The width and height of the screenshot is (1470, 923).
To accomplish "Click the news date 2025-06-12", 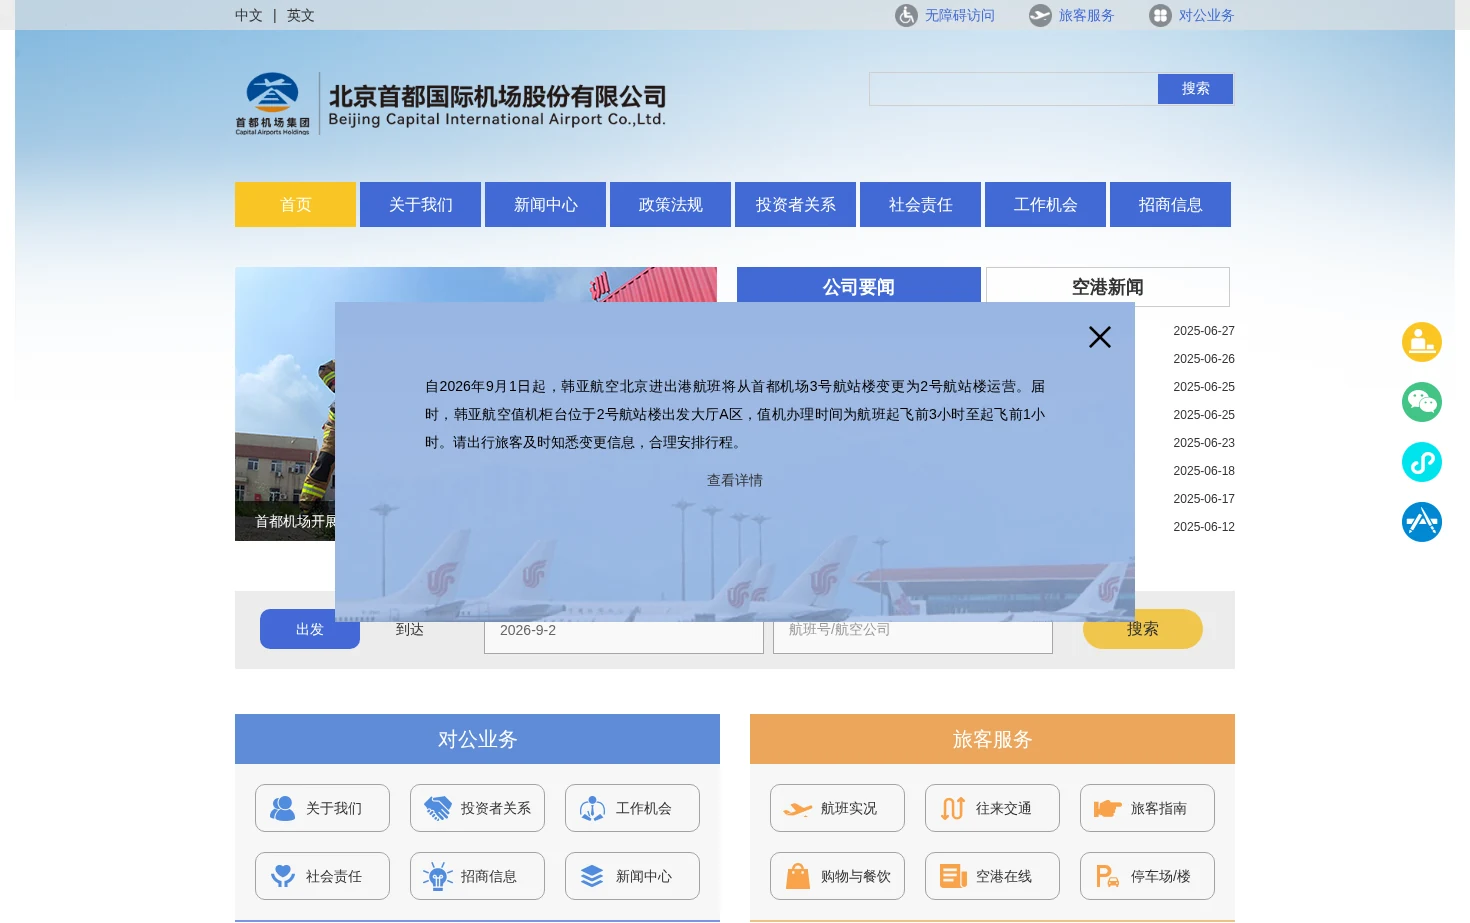I will click(1204, 527).
